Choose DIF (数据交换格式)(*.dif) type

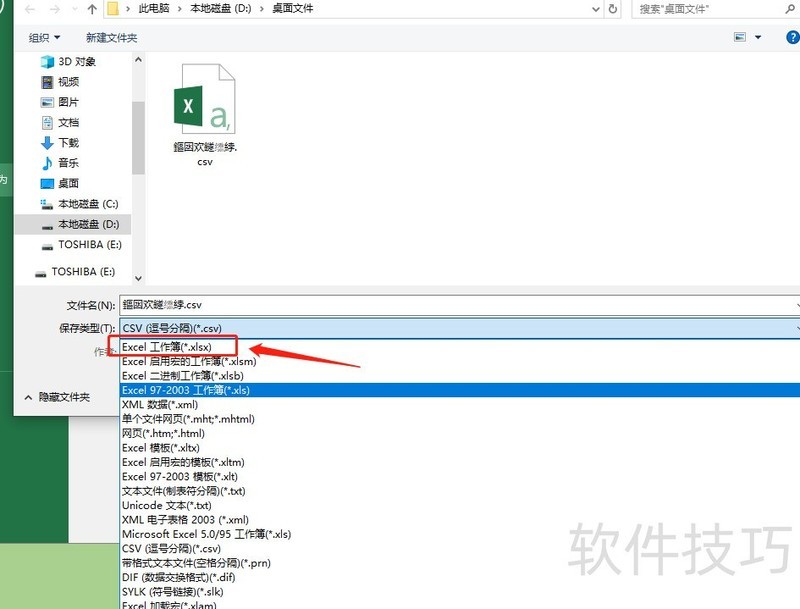point(460,577)
